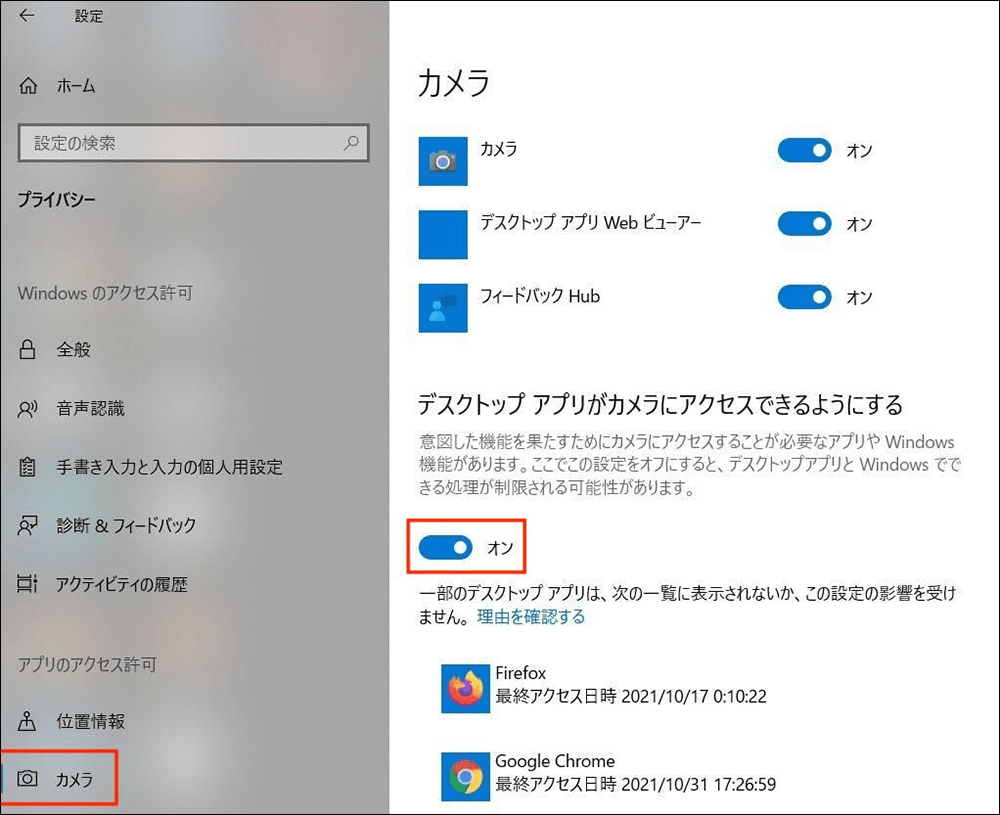Click the 理由を確認する link
Image resolution: width=1000 pixels, height=815 pixels.
click(x=531, y=617)
